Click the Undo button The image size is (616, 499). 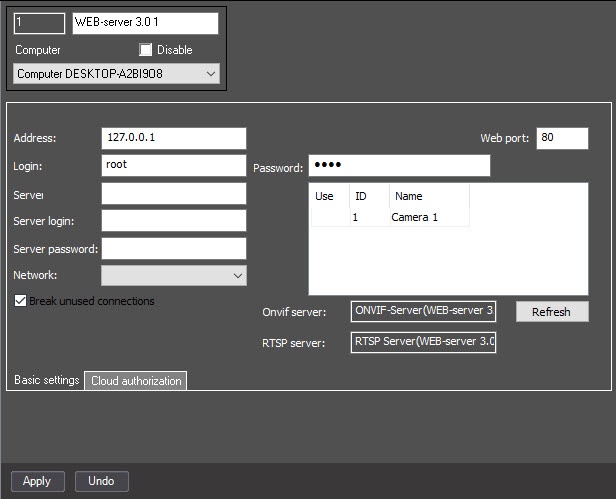pos(102,481)
